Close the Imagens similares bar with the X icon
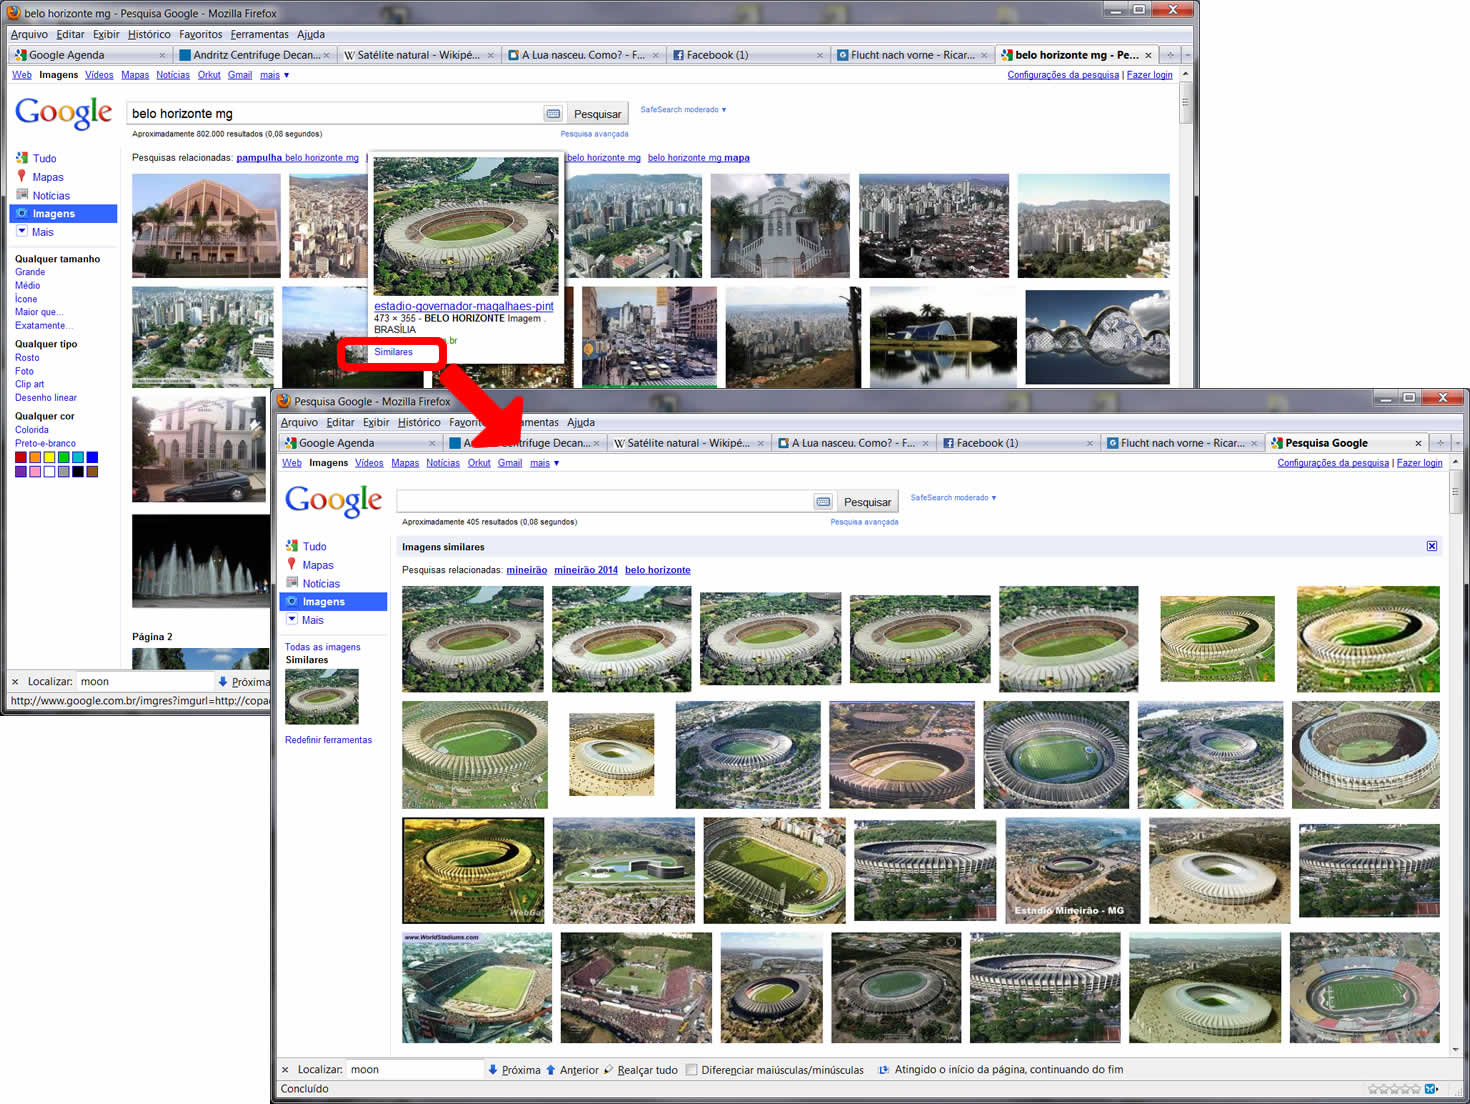This screenshot has width=1470, height=1104. coord(1432,546)
